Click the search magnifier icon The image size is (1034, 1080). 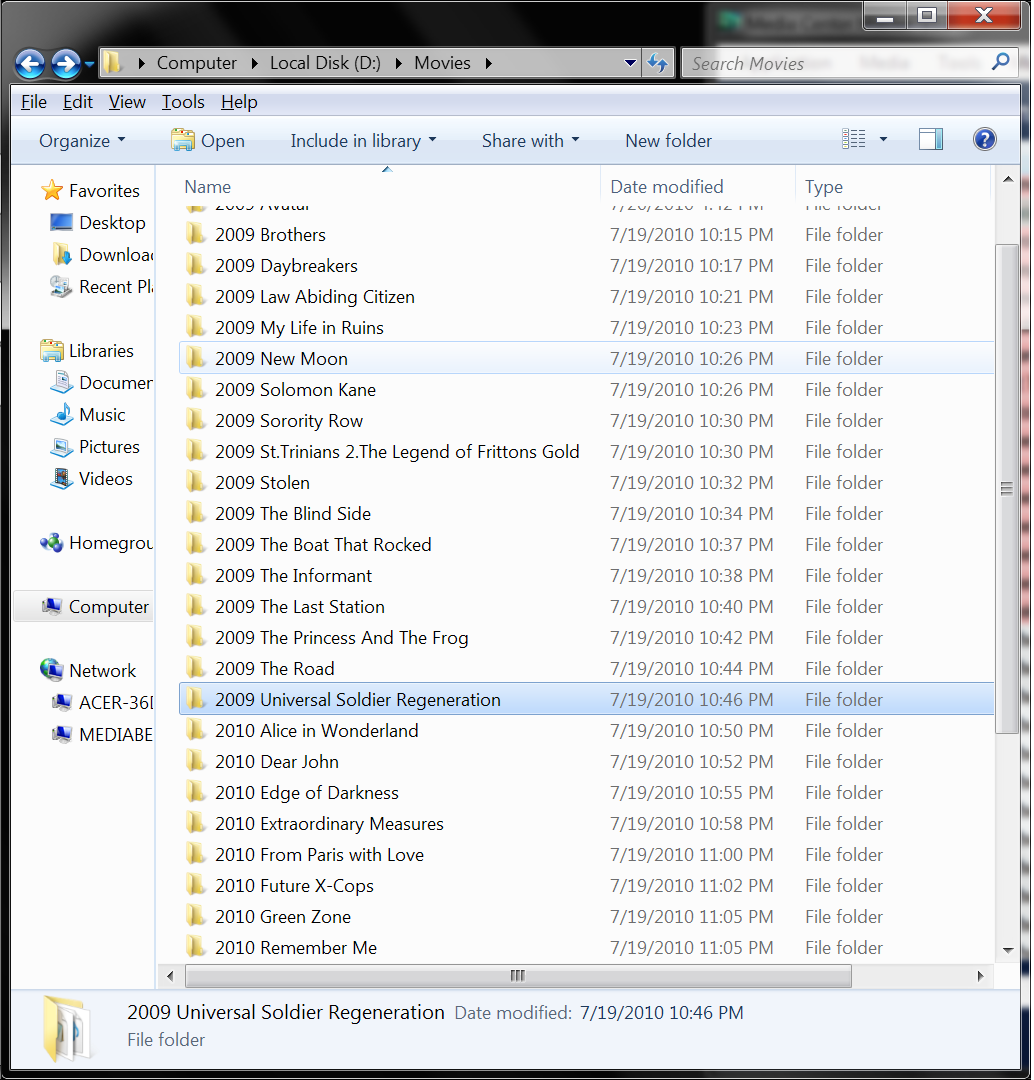[1000, 62]
